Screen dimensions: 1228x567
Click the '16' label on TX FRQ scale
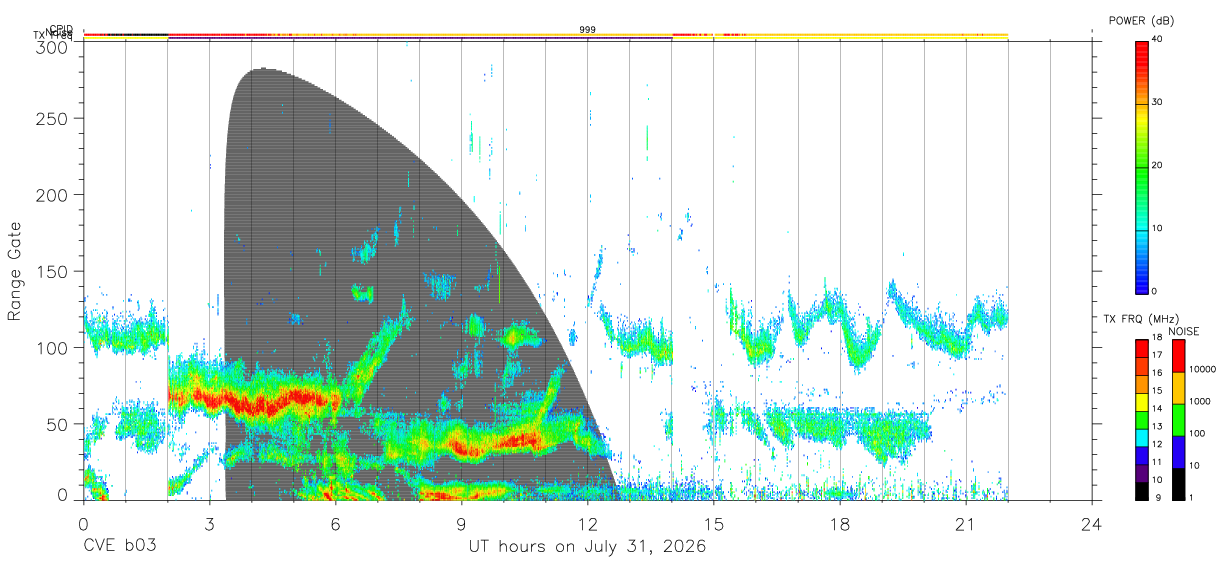(1158, 375)
